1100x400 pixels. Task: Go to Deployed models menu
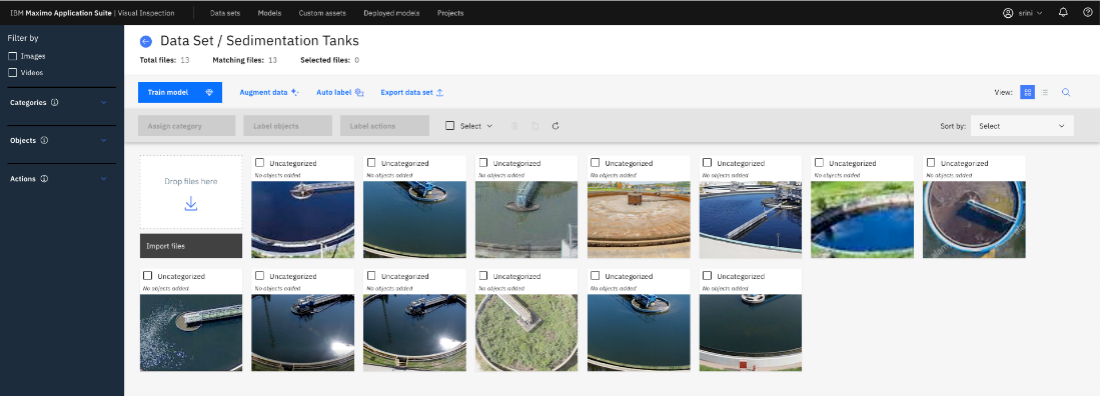click(391, 13)
